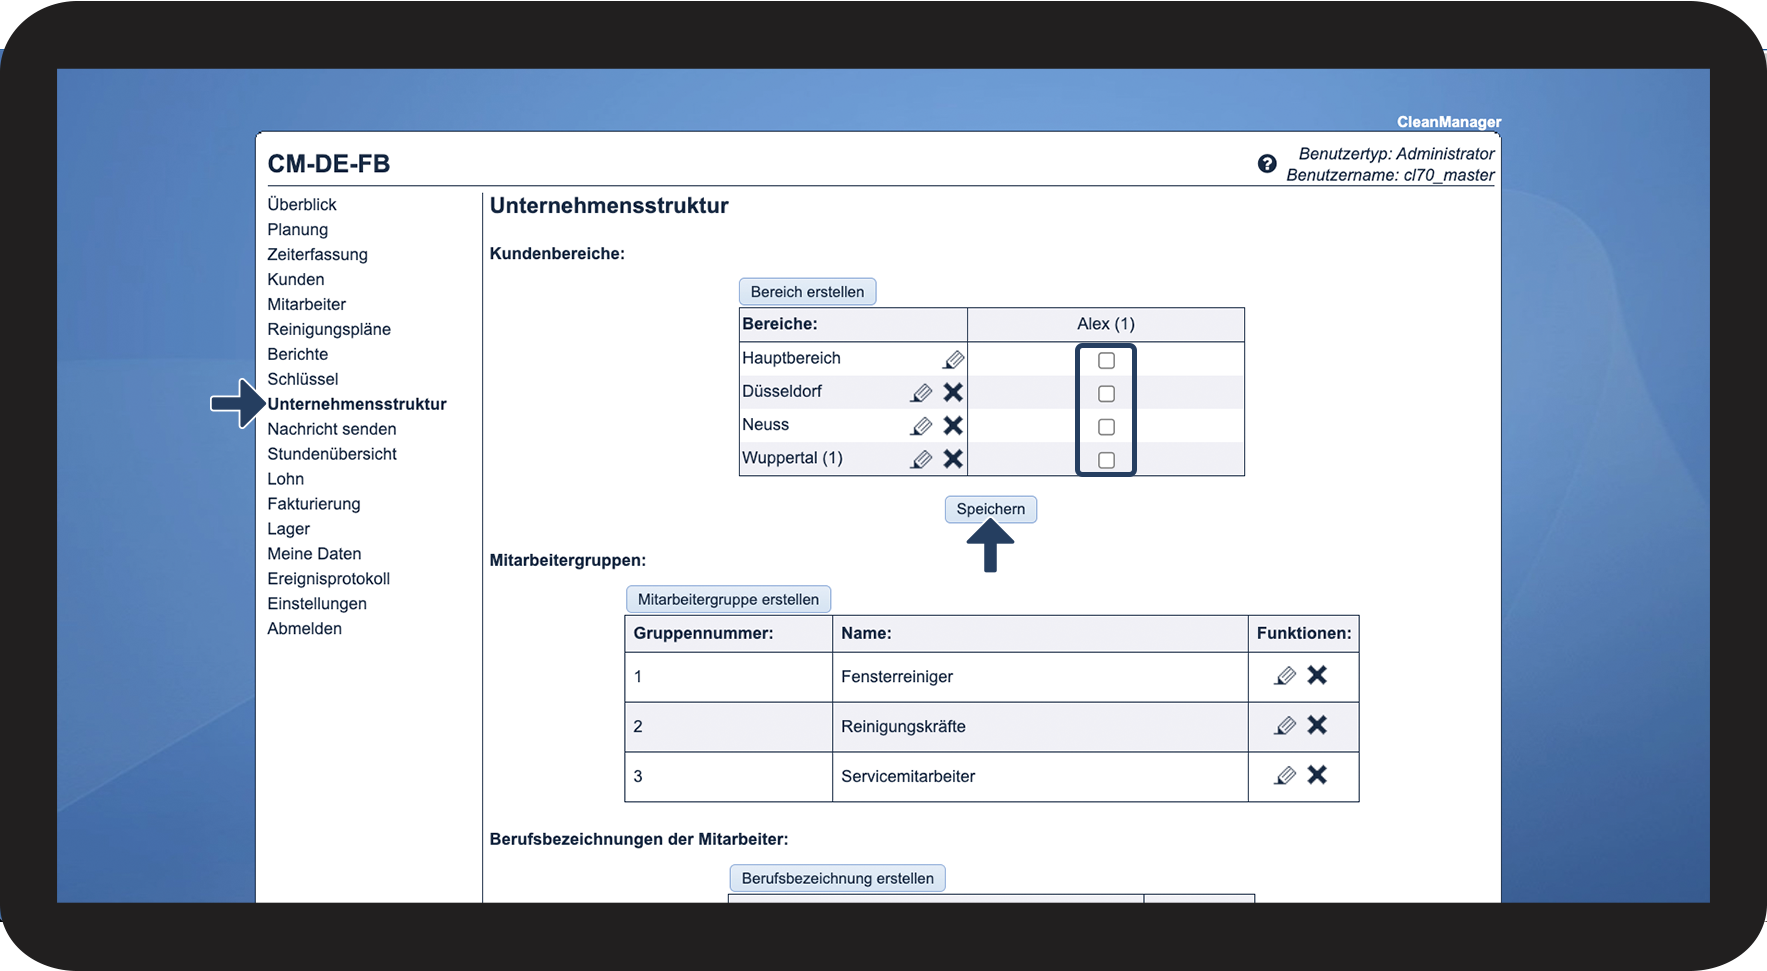The width and height of the screenshot is (1767, 971).
Task: Open the Mitarbeiter menu item
Action: pyautogui.click(x=306, y=304)
